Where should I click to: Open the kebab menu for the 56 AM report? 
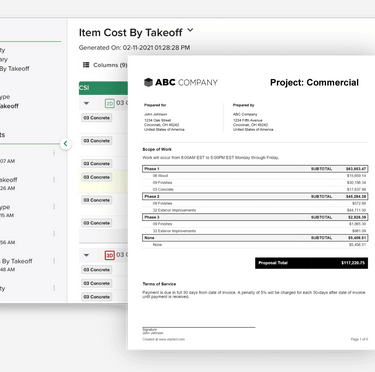coord(54,234)
